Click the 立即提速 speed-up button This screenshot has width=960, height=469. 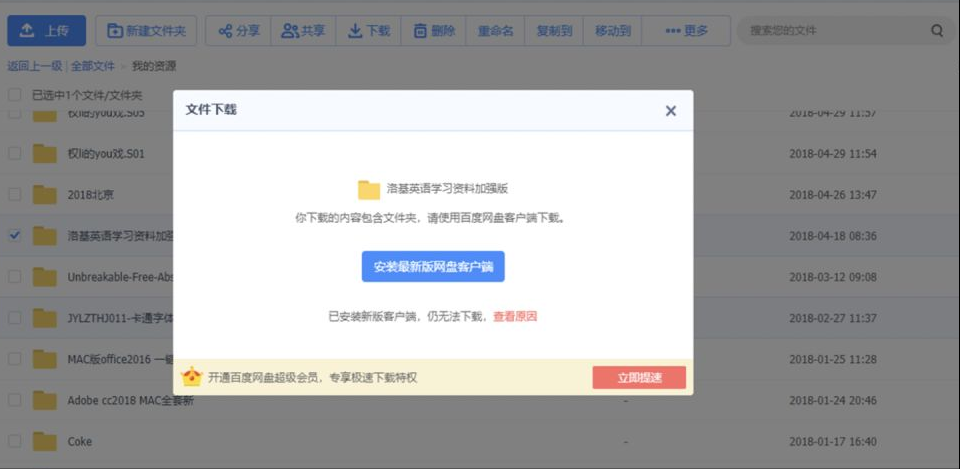pyautogui.click(x=639, y=377)
